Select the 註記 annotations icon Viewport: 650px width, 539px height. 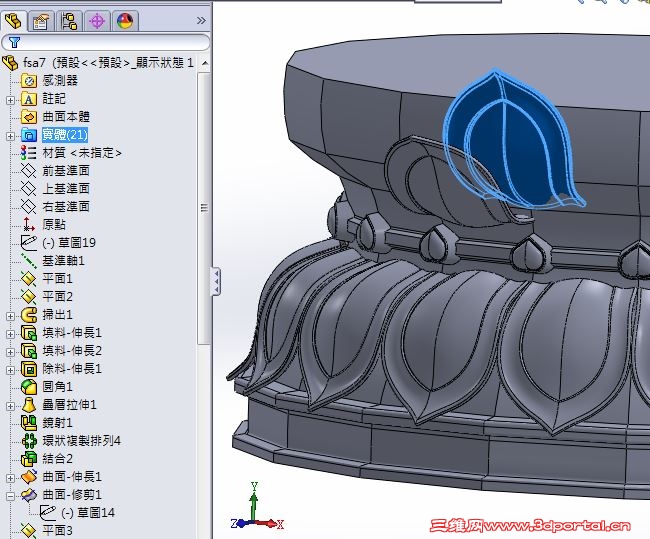coord(29,99)
